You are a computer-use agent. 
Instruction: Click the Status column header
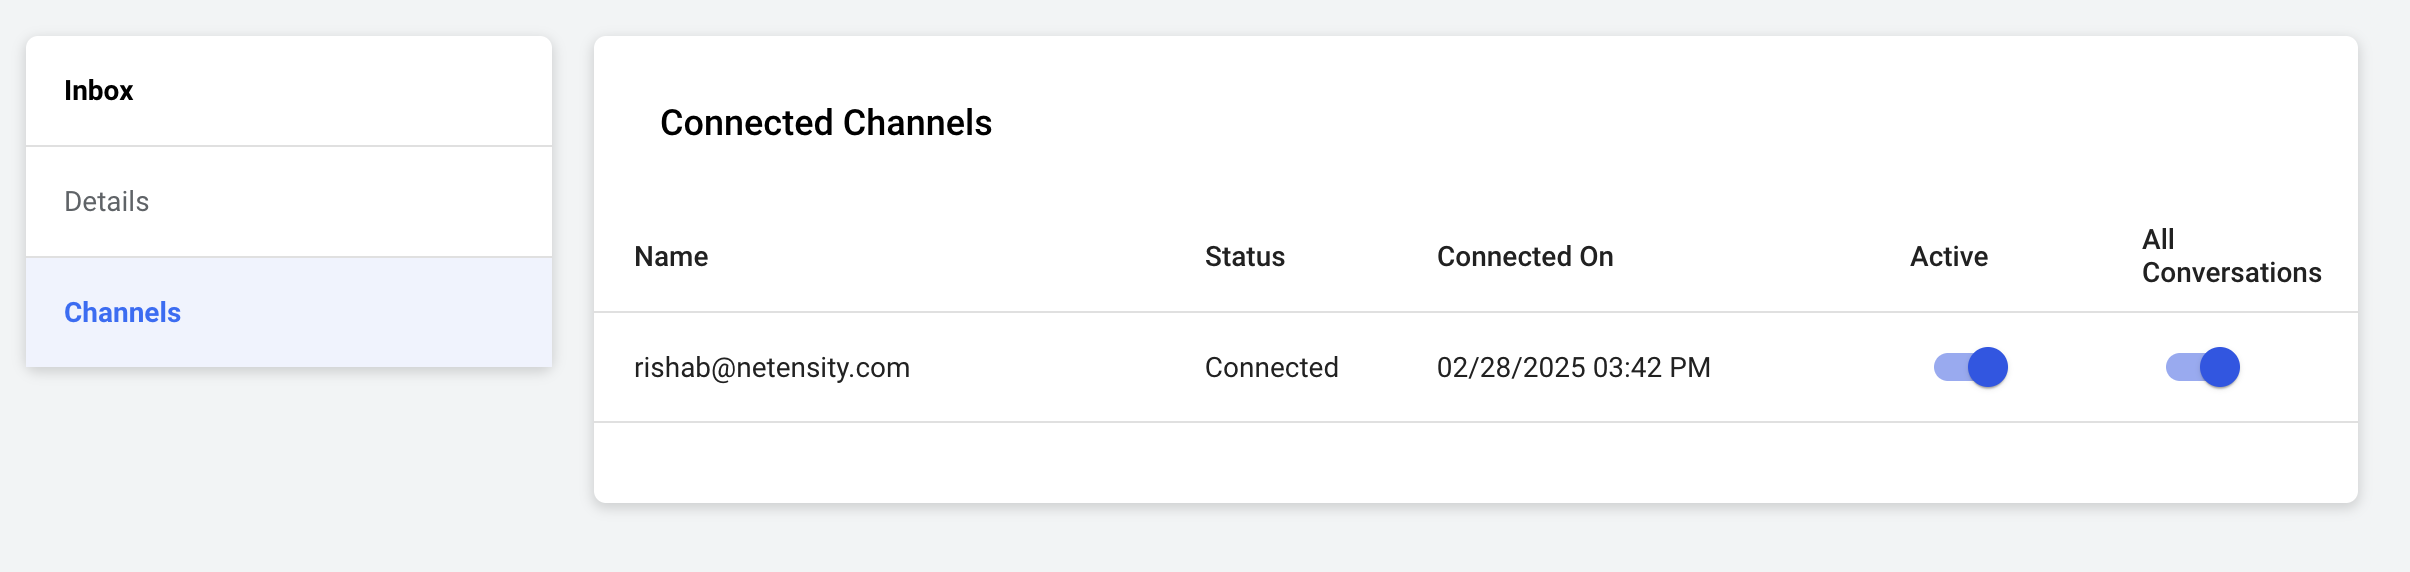1244,257
